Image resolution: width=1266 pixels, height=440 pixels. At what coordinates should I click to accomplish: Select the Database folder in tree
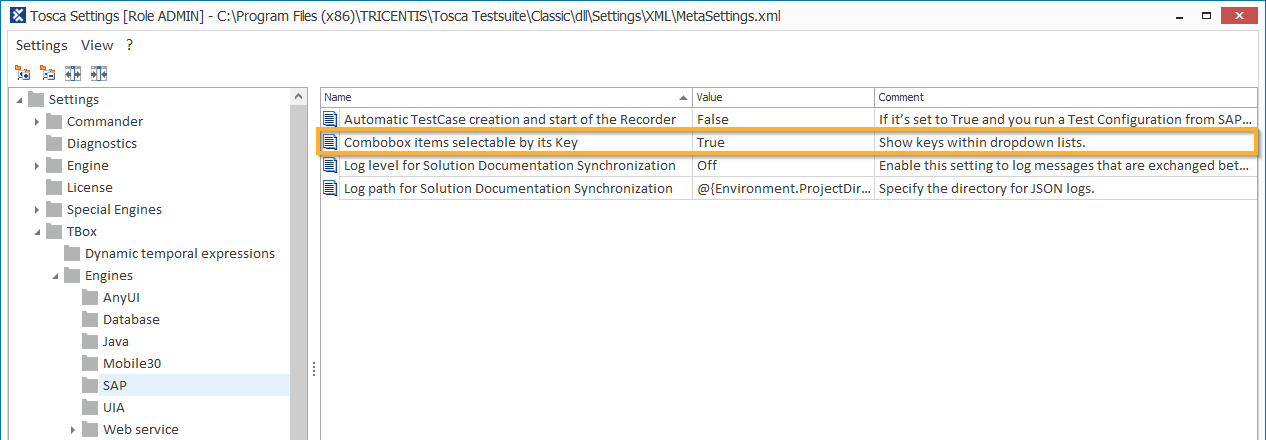click(130, 320)
